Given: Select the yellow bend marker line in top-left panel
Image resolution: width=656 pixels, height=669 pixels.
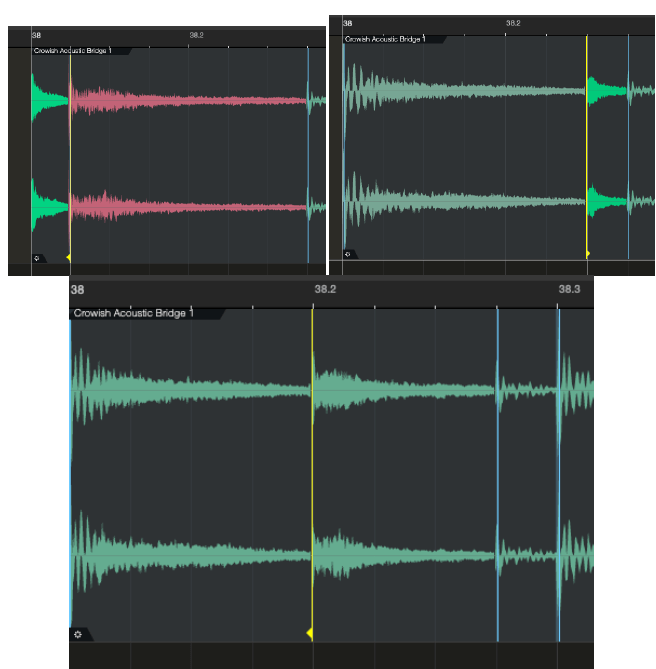Looking at the screenshot, I should (x=70, y=150).
